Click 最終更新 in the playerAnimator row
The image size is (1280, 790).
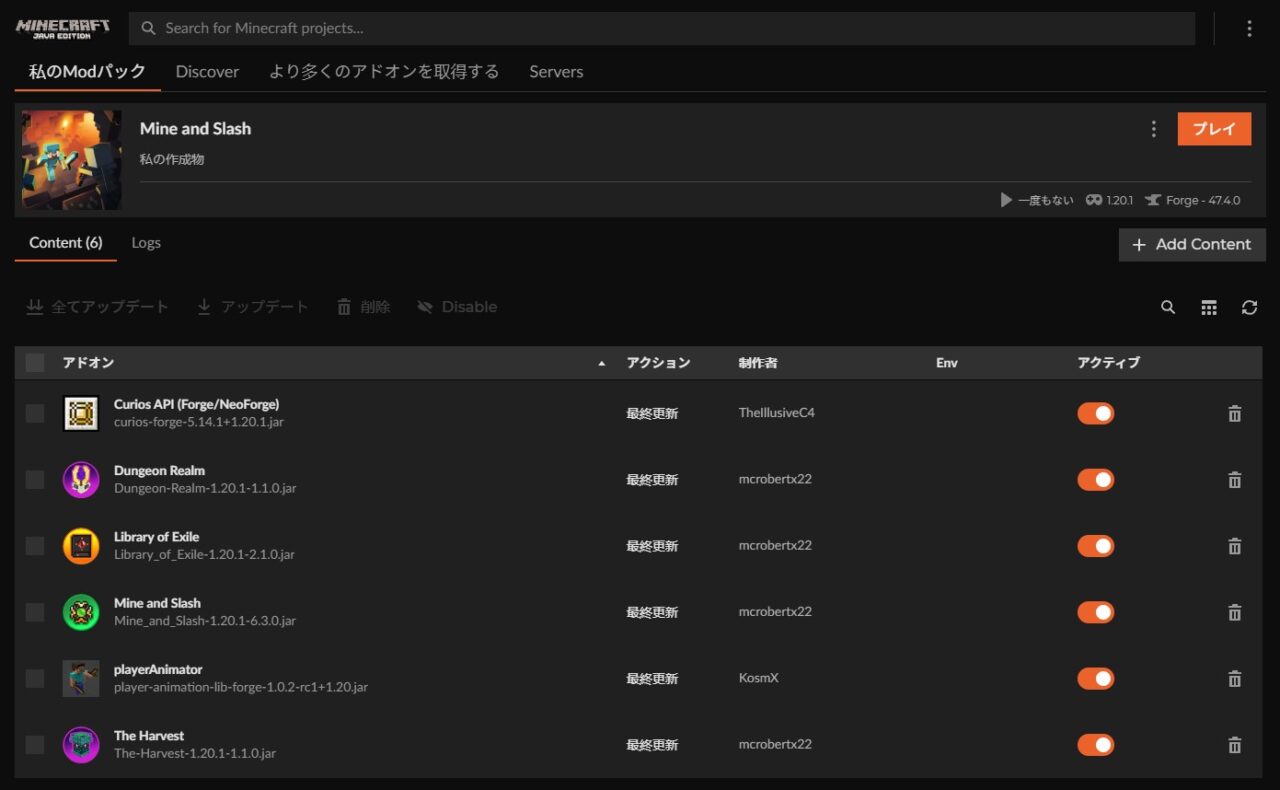coord(652,679)
